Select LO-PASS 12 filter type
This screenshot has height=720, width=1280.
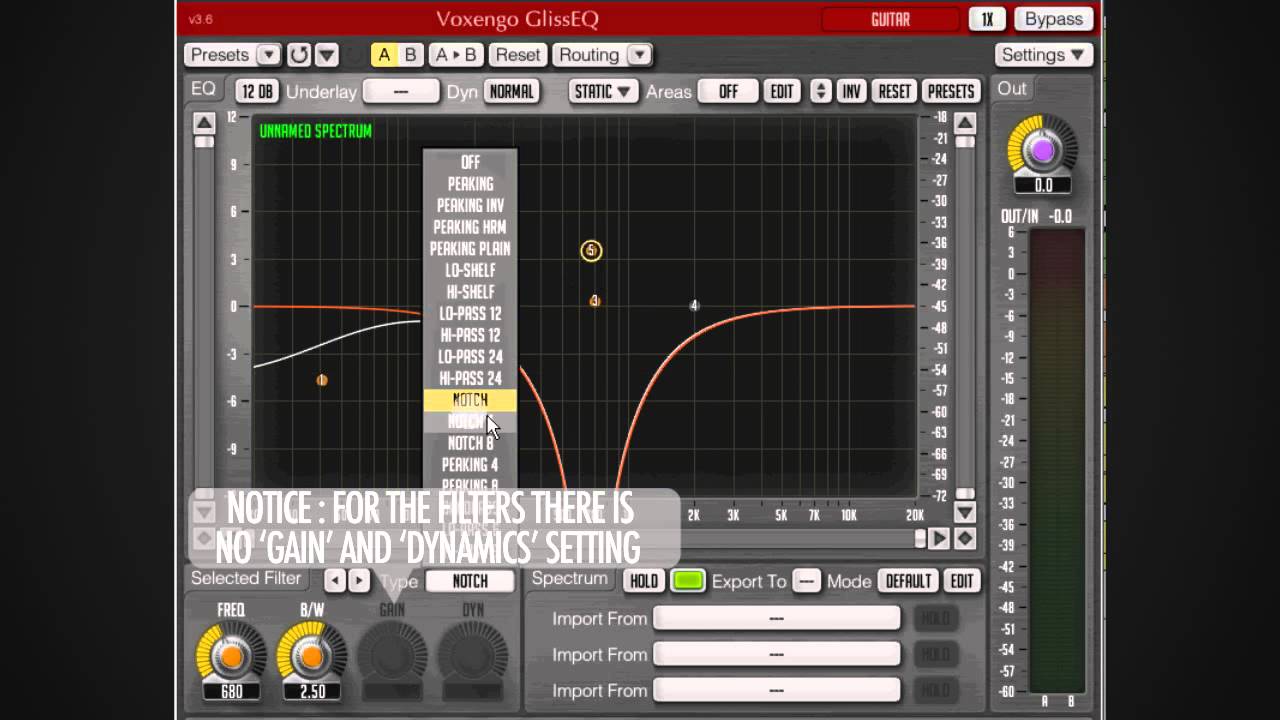[470, 314]
